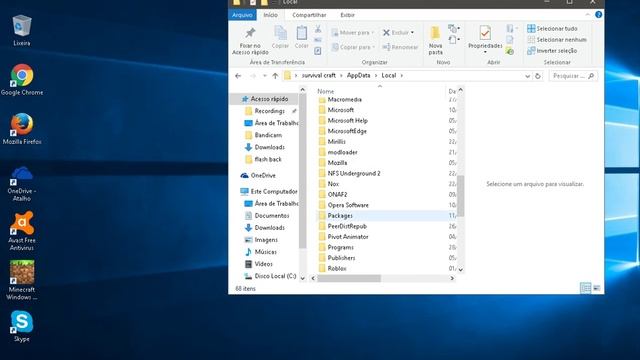Launch Avast Free Antivirus shortcut
Image resolution: width=640 pixels, height=360 pixels.
coord(22,231)
